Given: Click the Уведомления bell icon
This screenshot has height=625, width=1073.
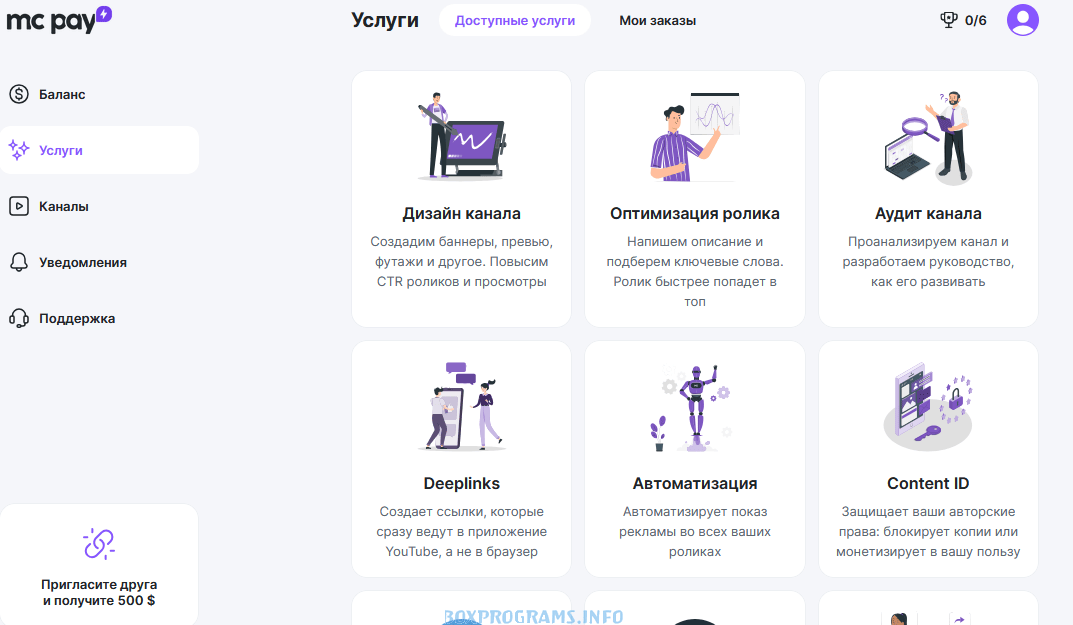Looking at the screenshot, I should click(x=19, y=262).
